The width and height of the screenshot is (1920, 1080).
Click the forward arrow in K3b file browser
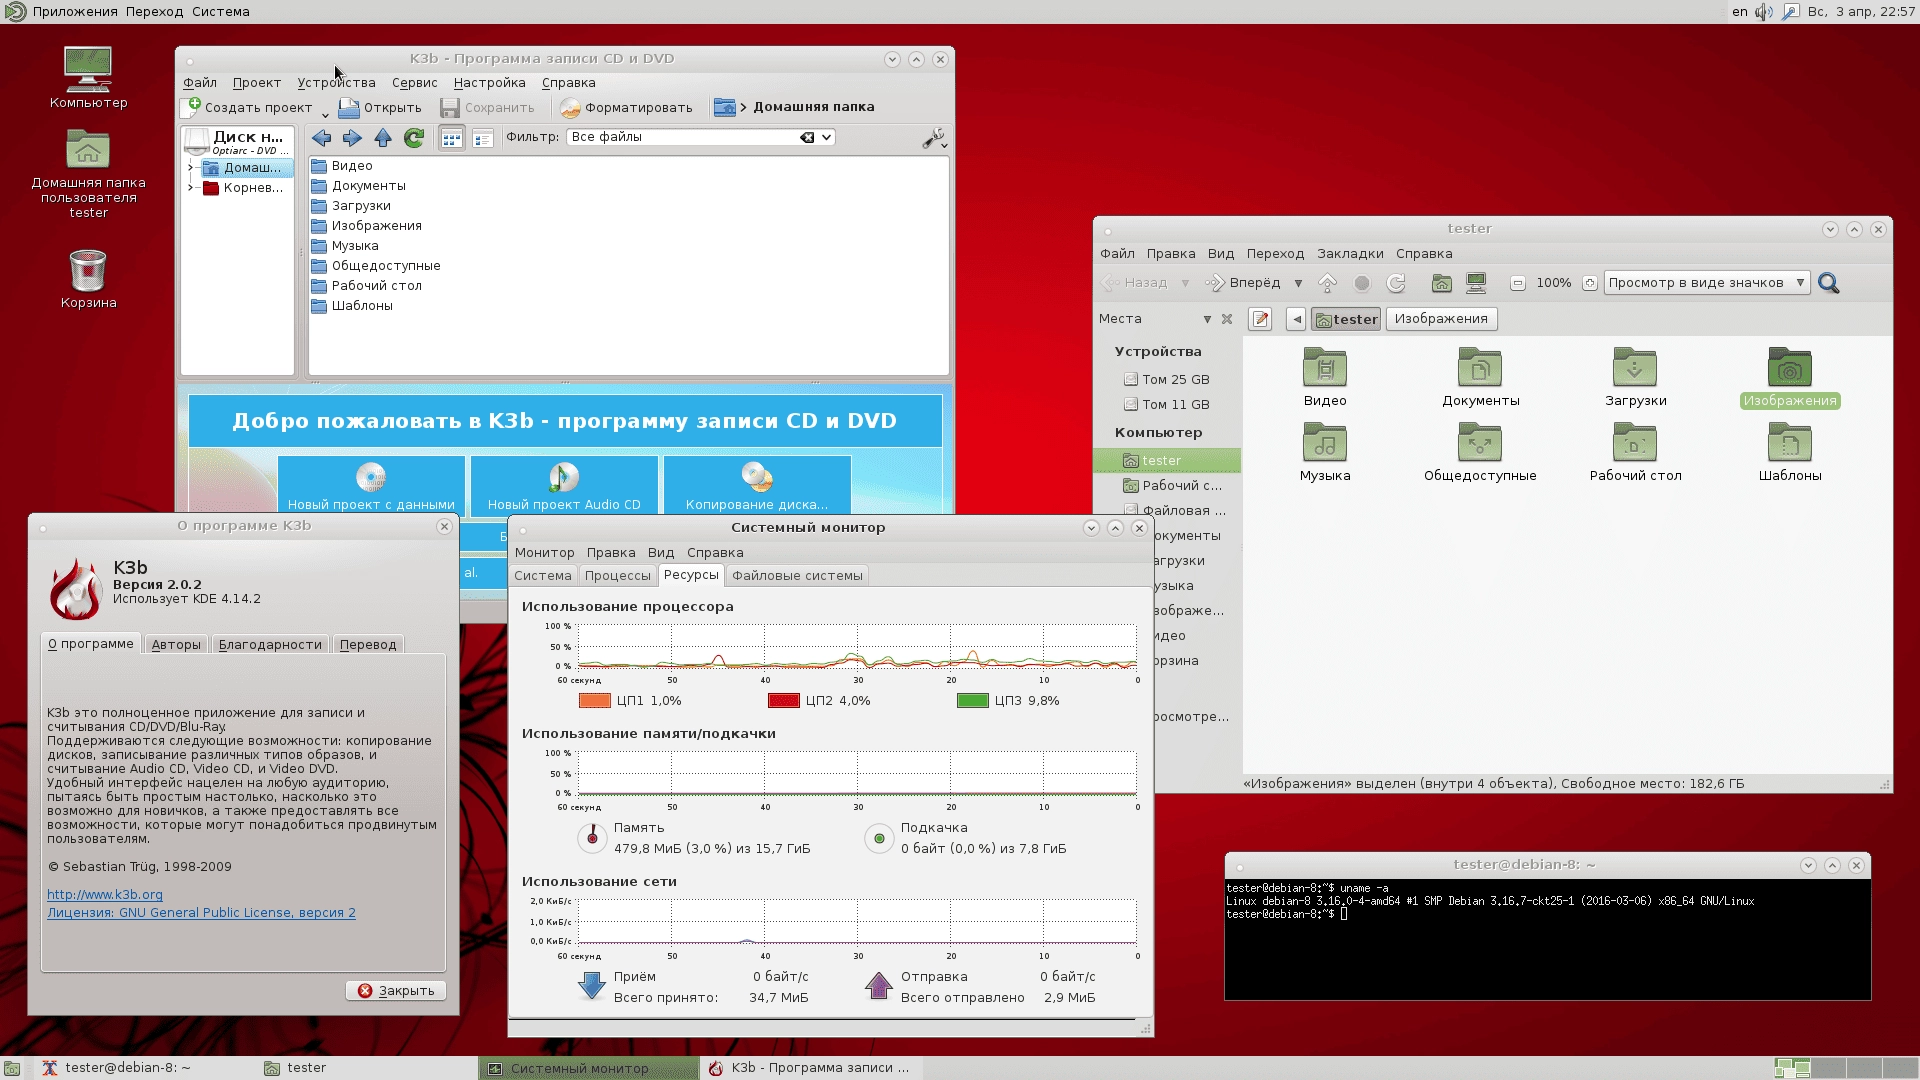(352, 138)
